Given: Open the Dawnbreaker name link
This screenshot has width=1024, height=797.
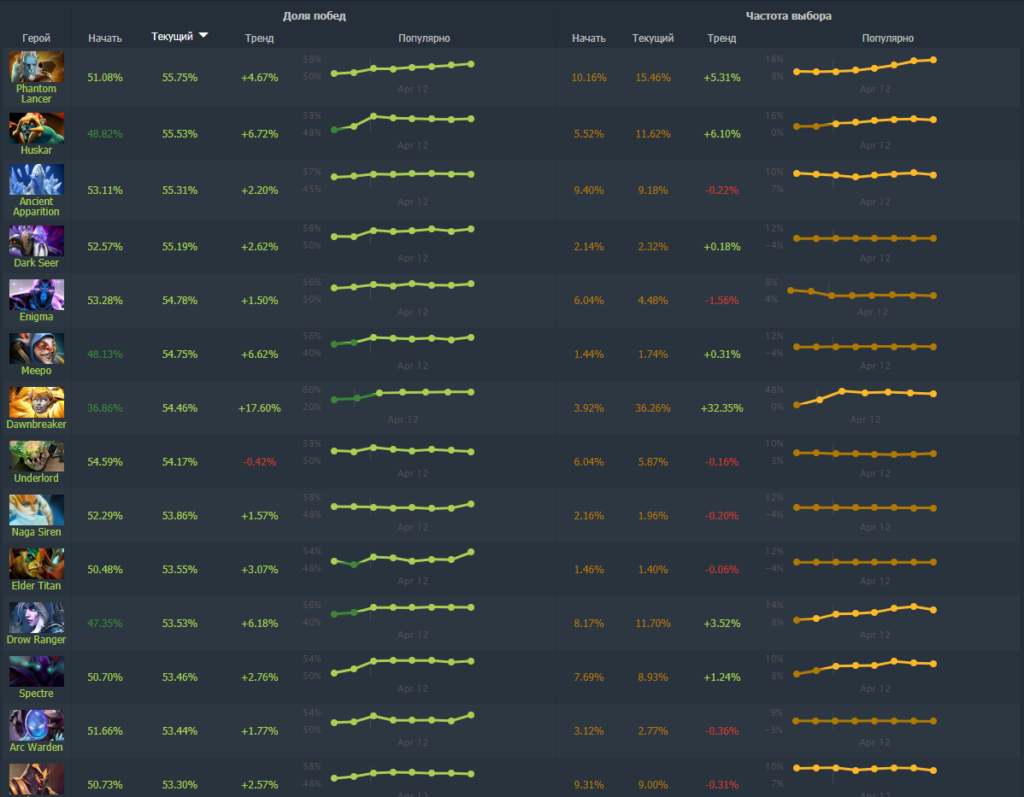Looking at the screenshot, I should (36, 424).
